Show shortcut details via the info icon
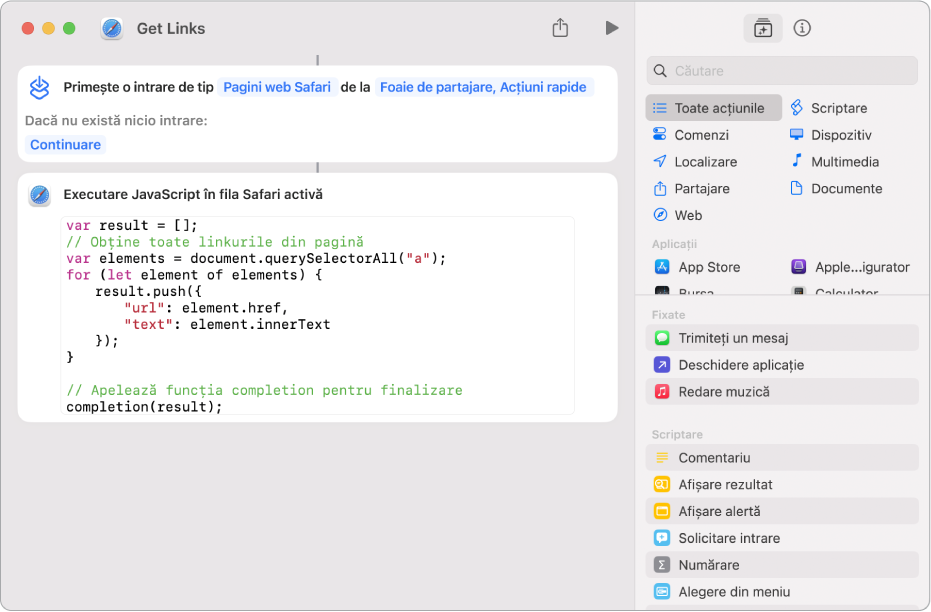 802,28
